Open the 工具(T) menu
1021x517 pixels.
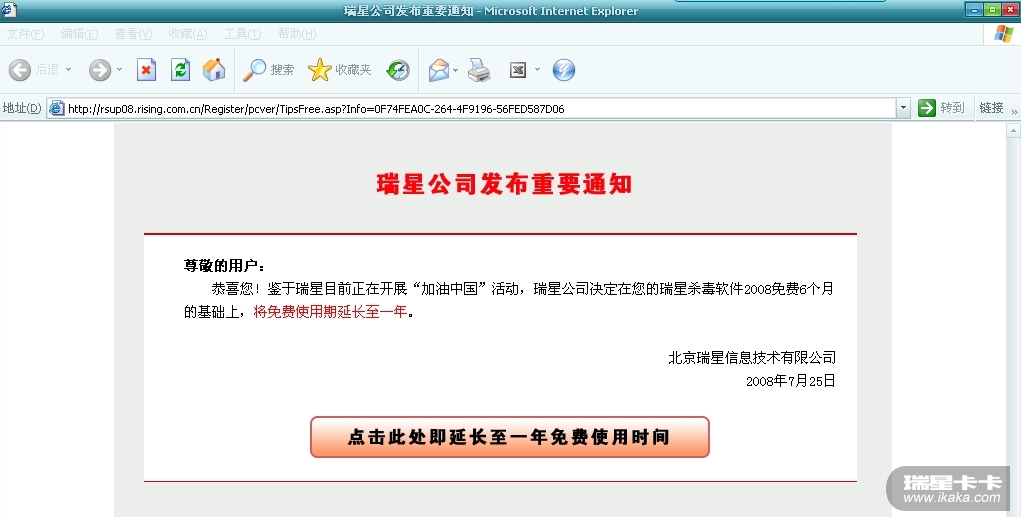(242, 34)
